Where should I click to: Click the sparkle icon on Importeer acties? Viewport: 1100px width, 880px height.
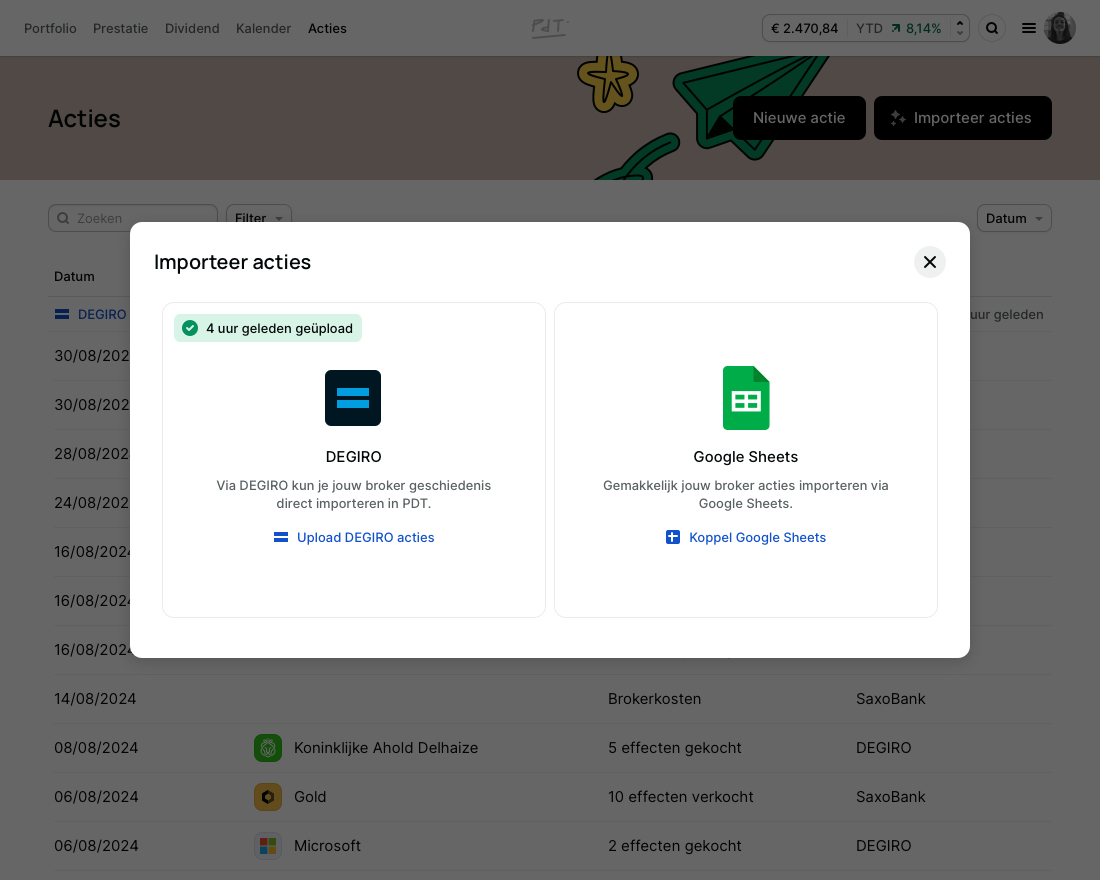(897, 118)
